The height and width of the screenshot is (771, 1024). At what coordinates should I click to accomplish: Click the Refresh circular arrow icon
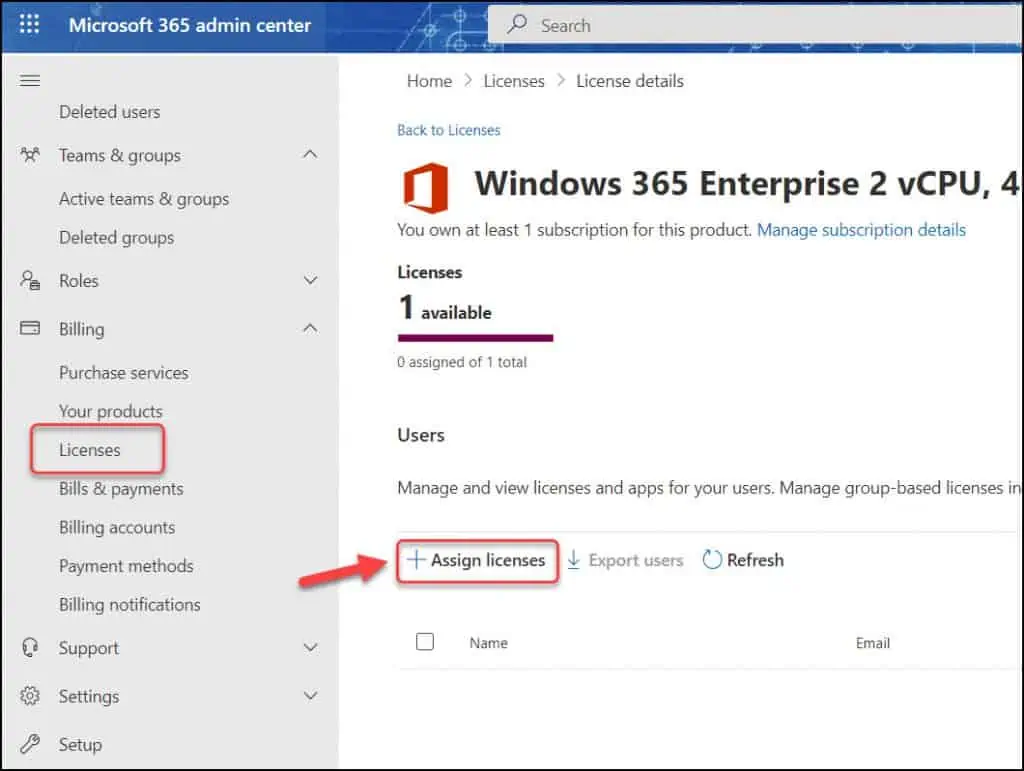[712, 559]
